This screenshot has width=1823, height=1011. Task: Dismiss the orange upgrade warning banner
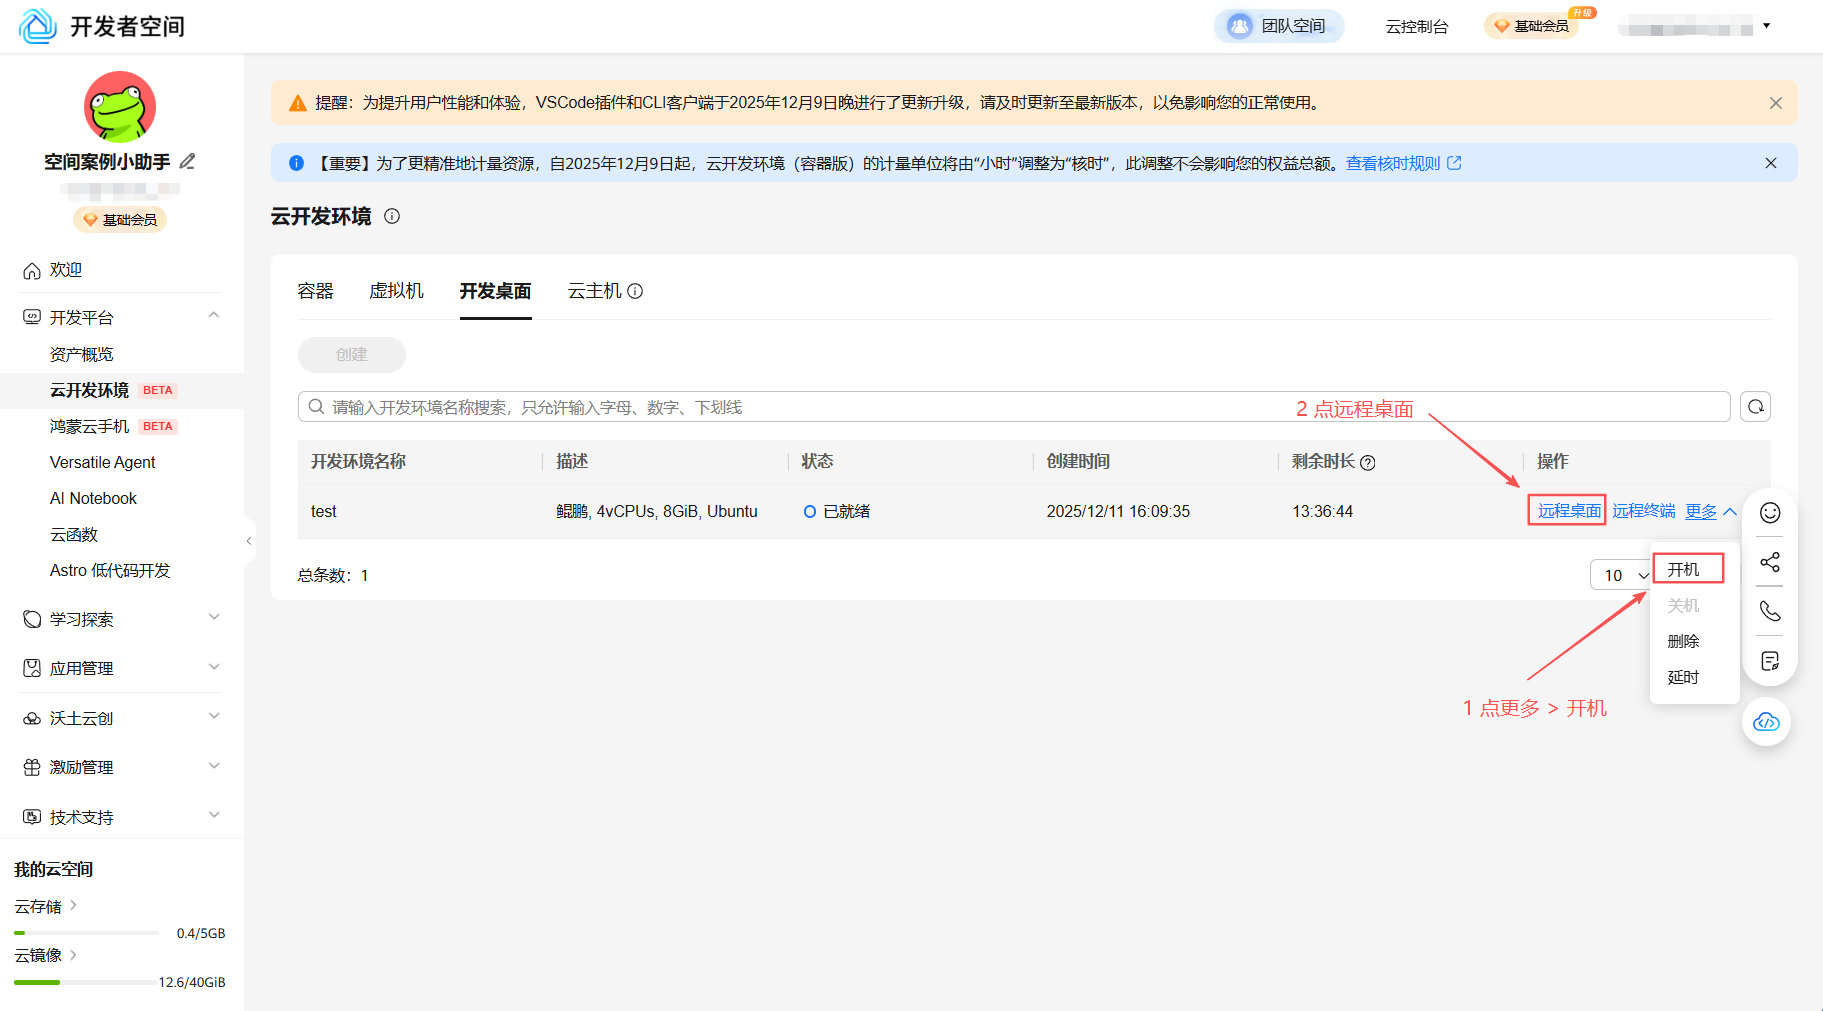tap(1775, 103)
